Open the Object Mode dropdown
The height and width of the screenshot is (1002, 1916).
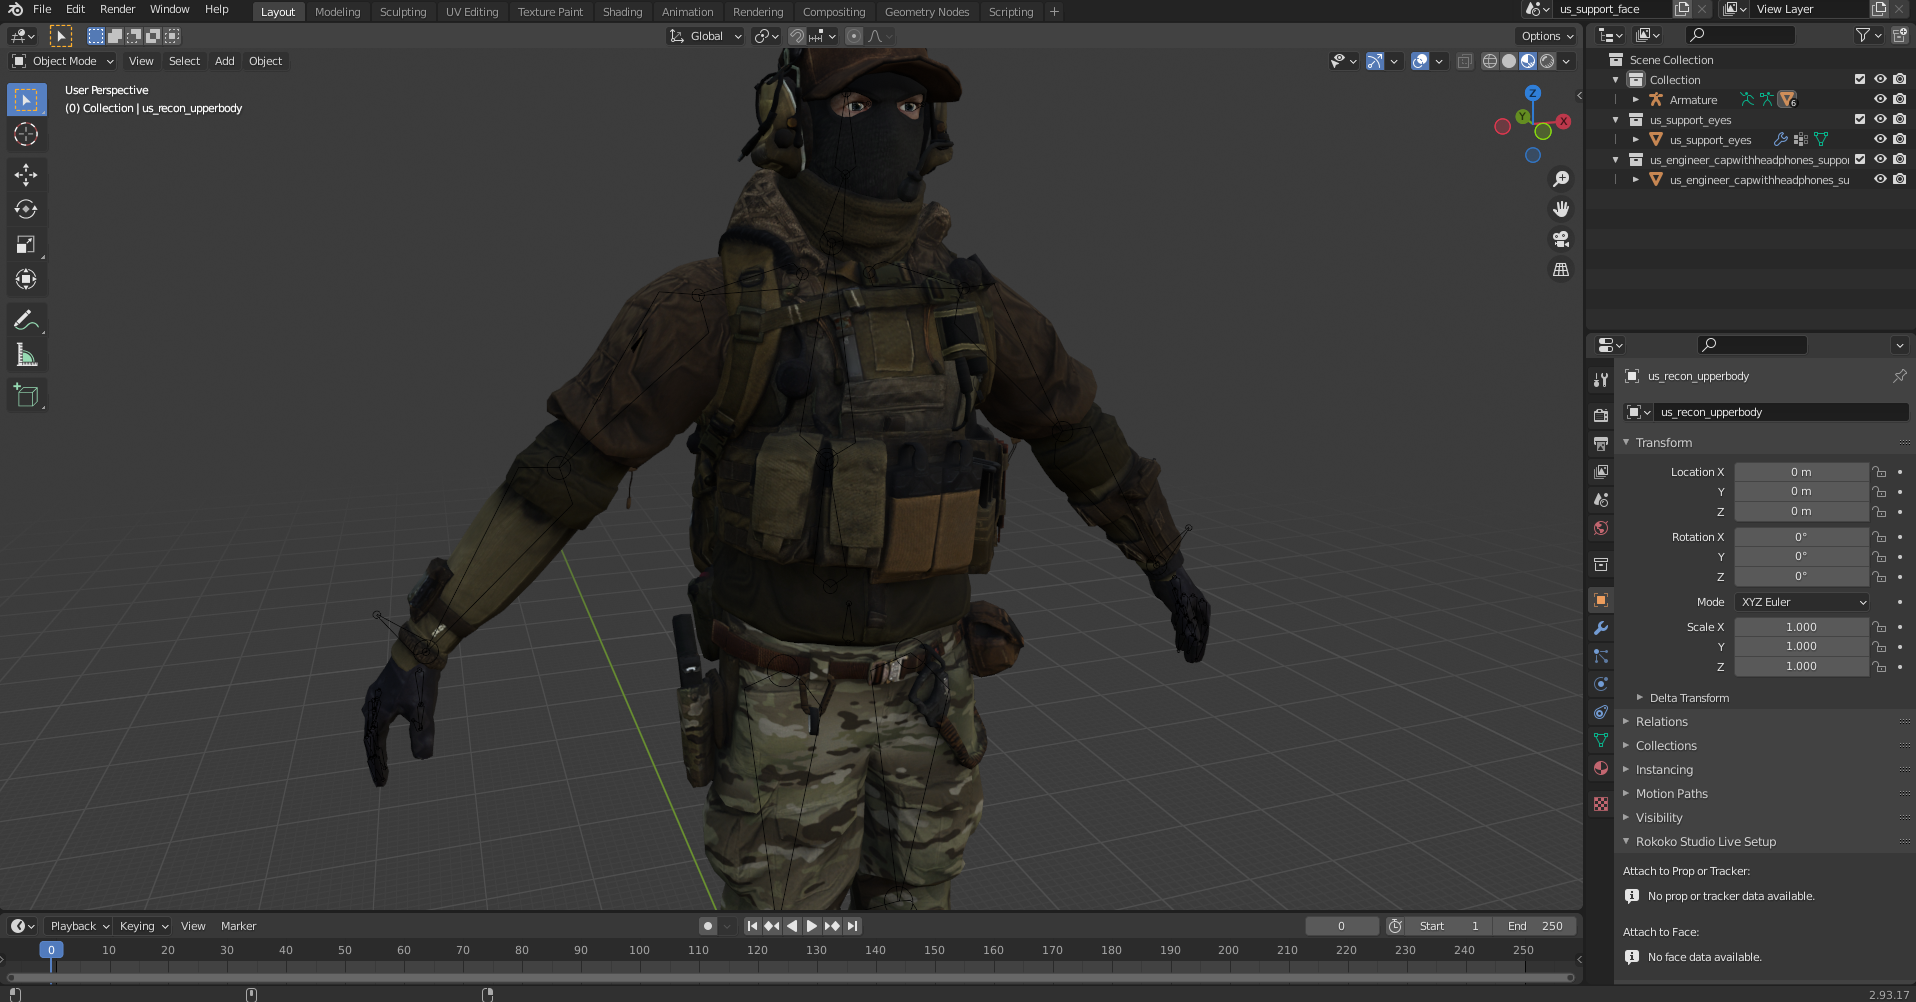coord(64,61)
